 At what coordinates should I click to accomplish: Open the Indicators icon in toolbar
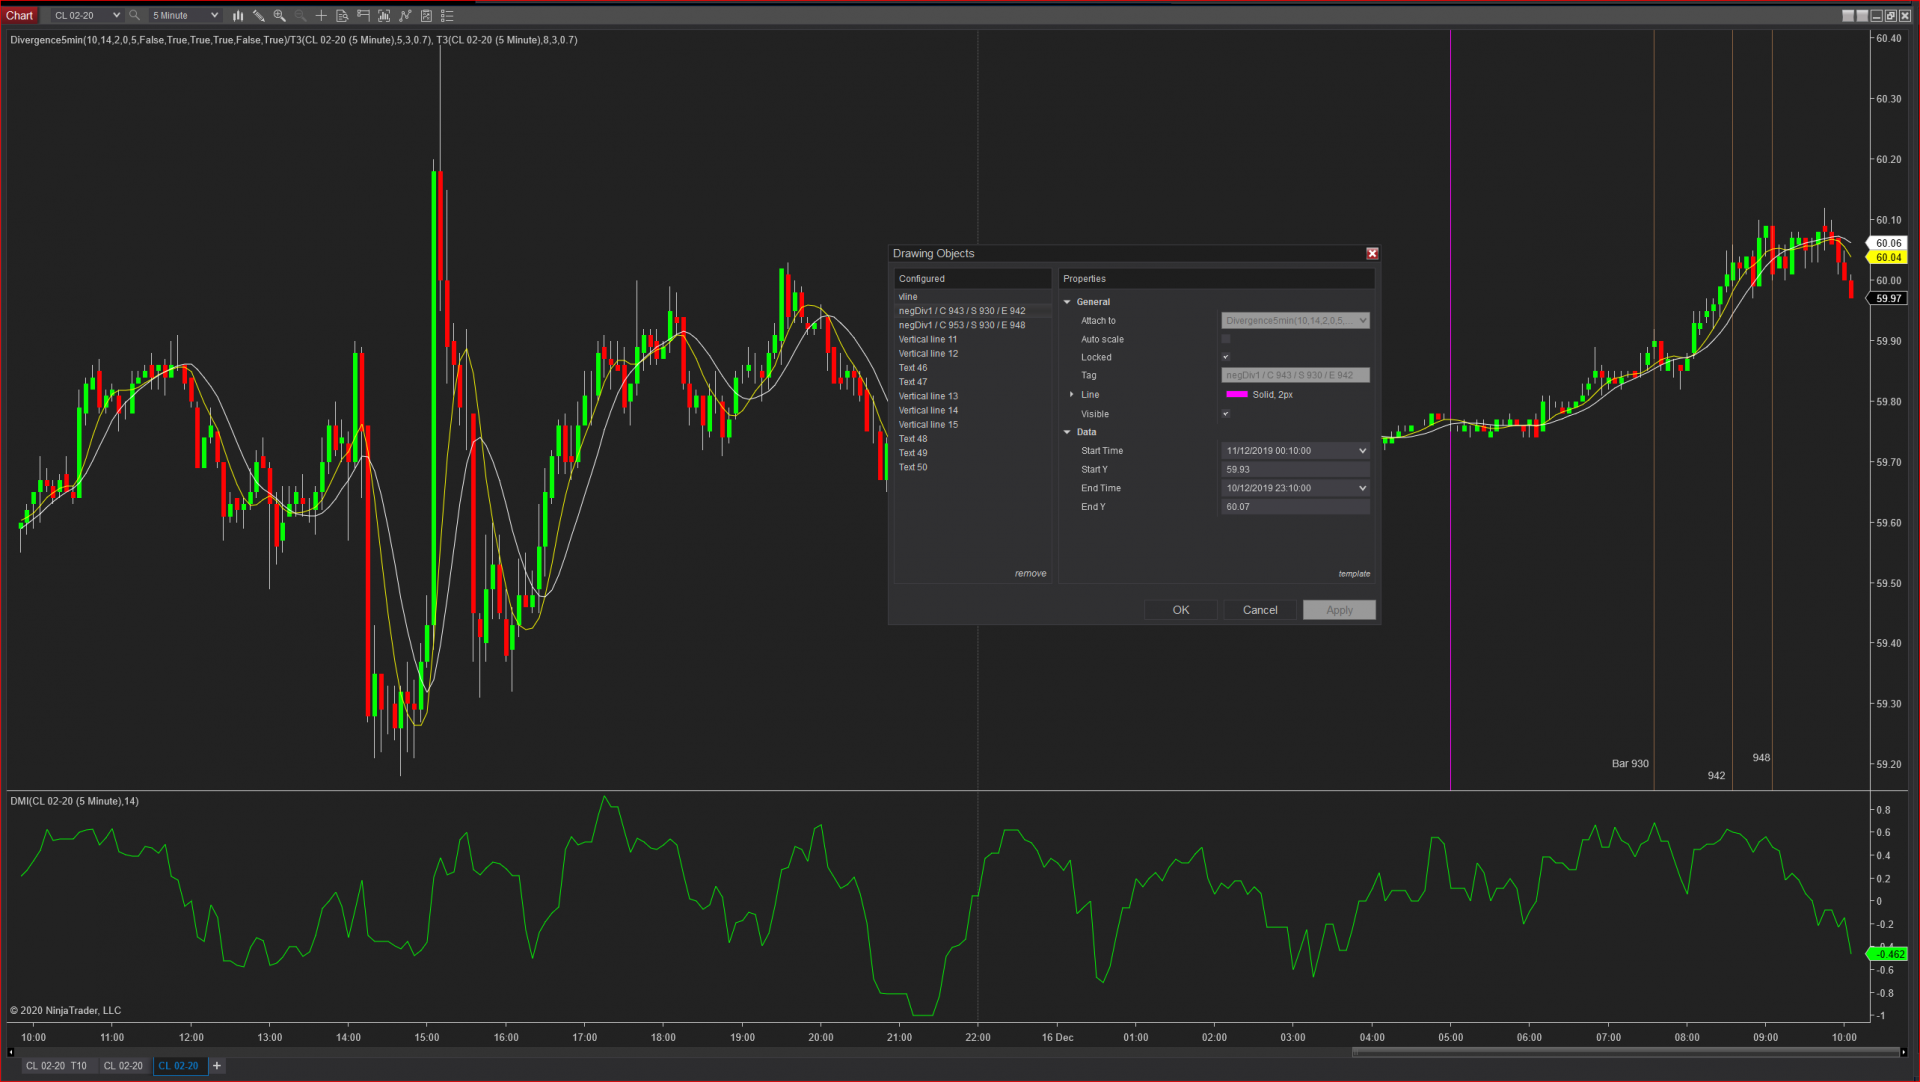tap(405, 15)
